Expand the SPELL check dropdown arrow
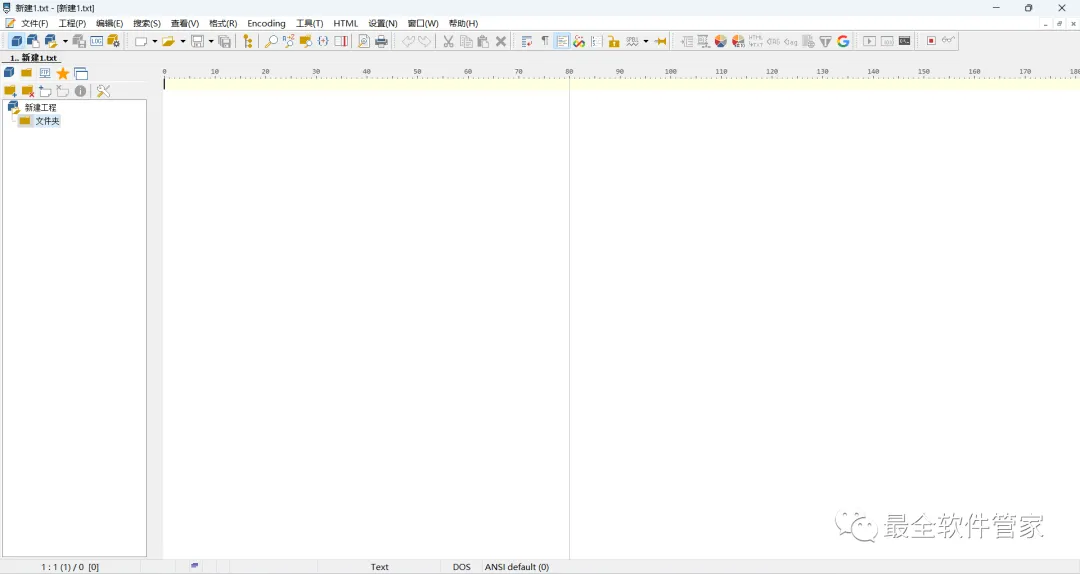Screen dimensions: 1080x574 pyautogui.click(x=646, y=41)
